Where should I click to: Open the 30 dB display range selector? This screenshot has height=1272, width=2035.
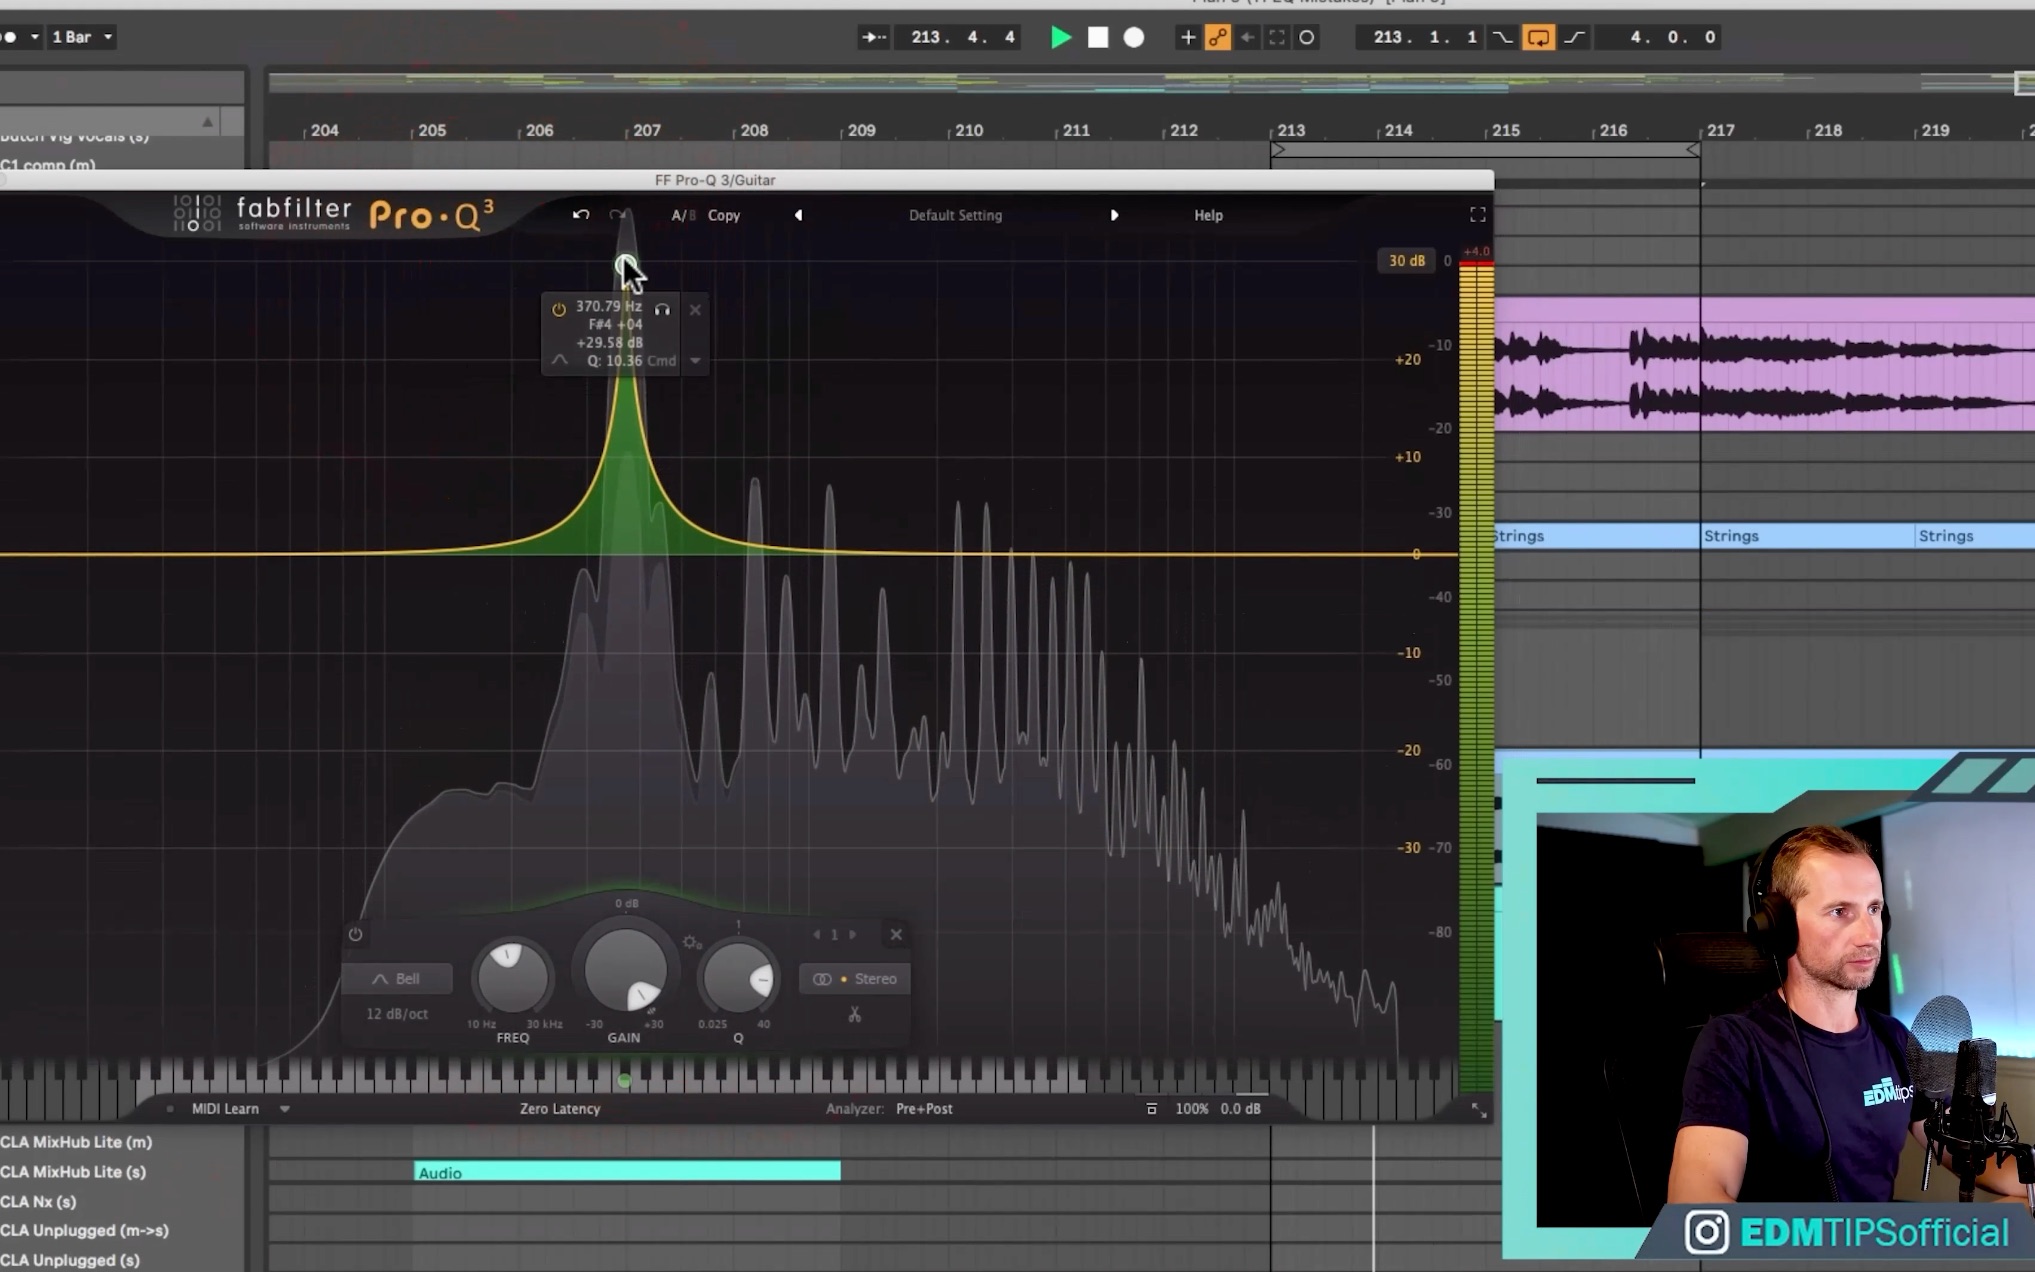1407,261
